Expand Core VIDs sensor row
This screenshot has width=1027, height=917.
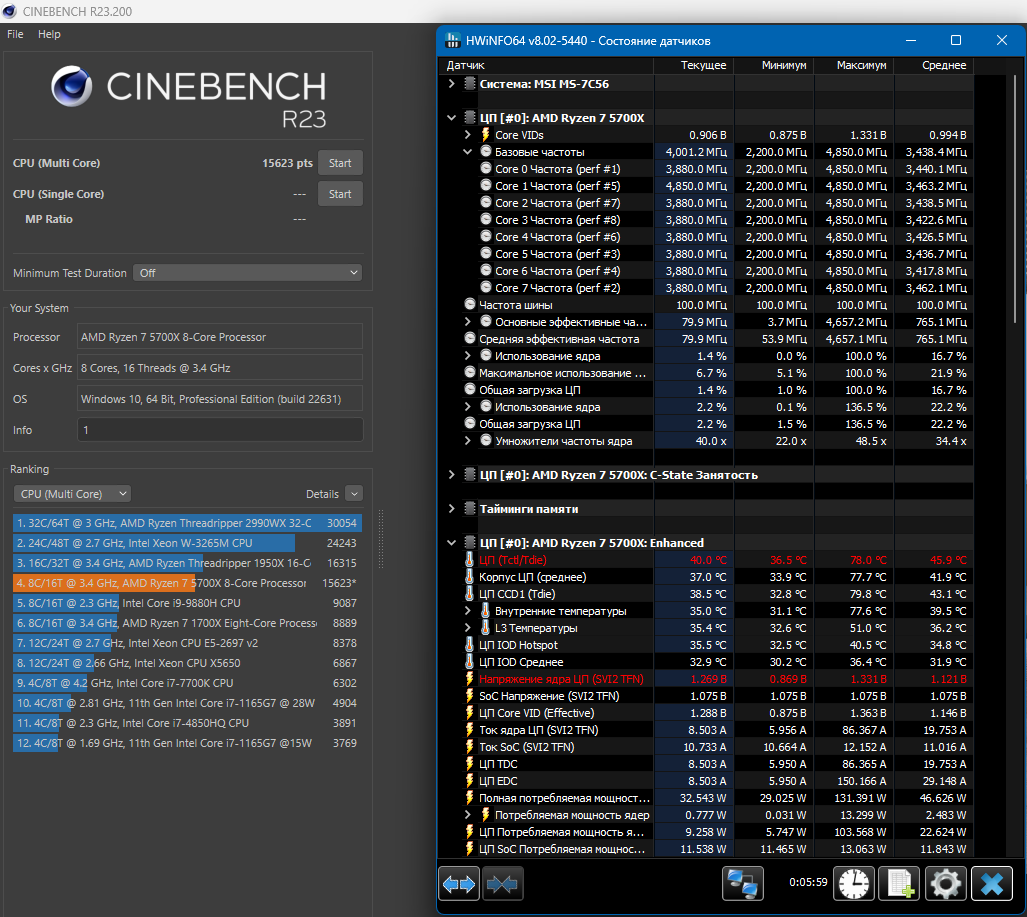pos(468,135)
